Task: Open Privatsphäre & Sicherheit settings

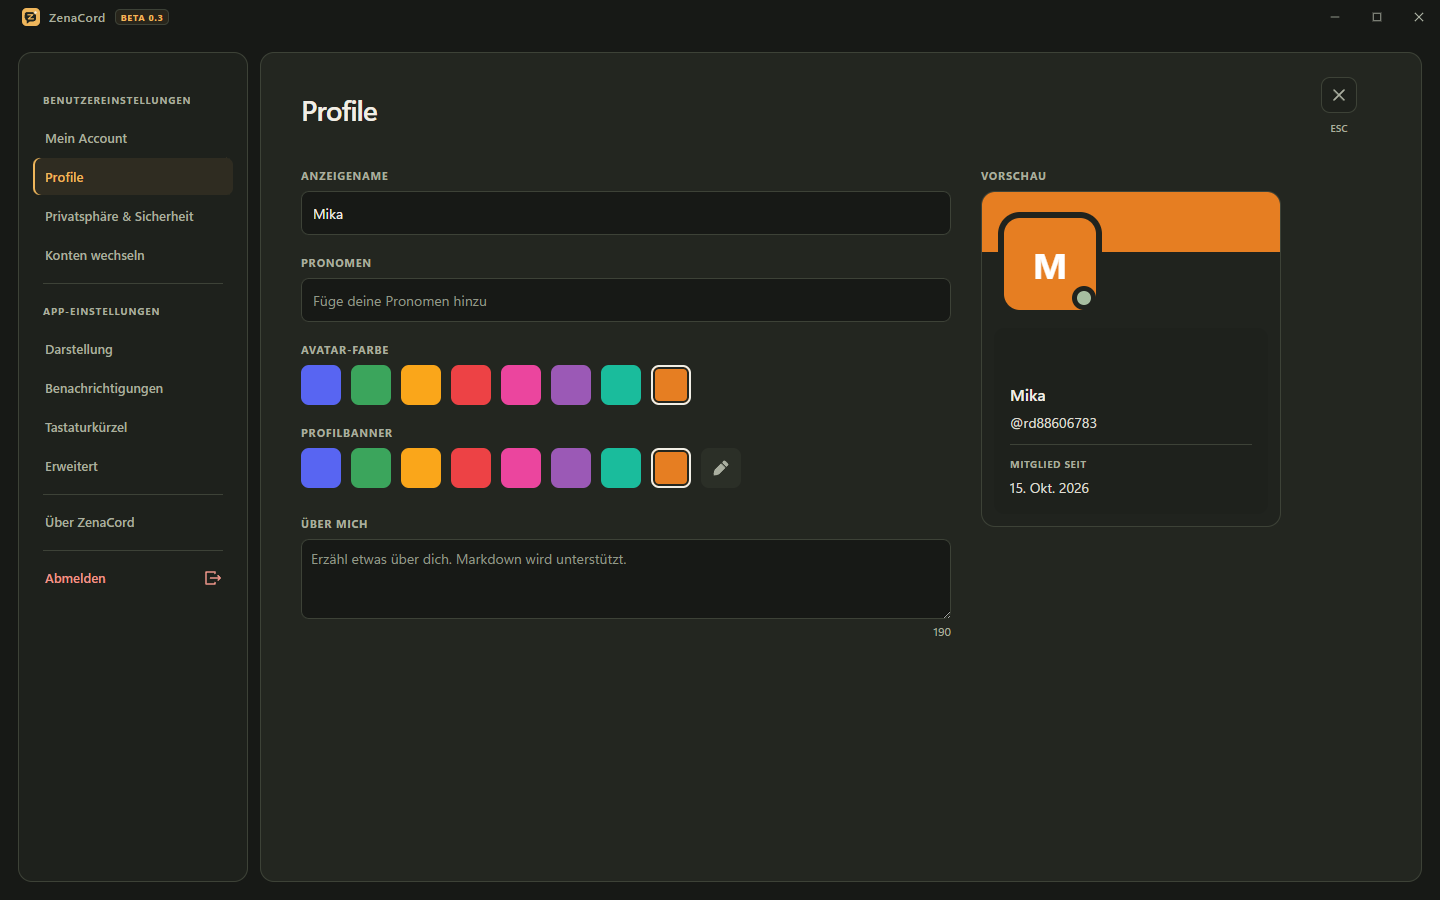Action: (133, 216)
